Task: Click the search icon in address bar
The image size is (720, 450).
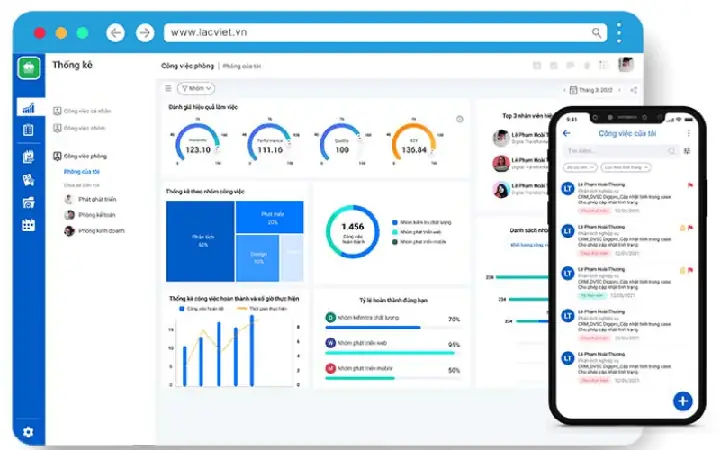Action: pyautogui.click(x=596, y=33)
